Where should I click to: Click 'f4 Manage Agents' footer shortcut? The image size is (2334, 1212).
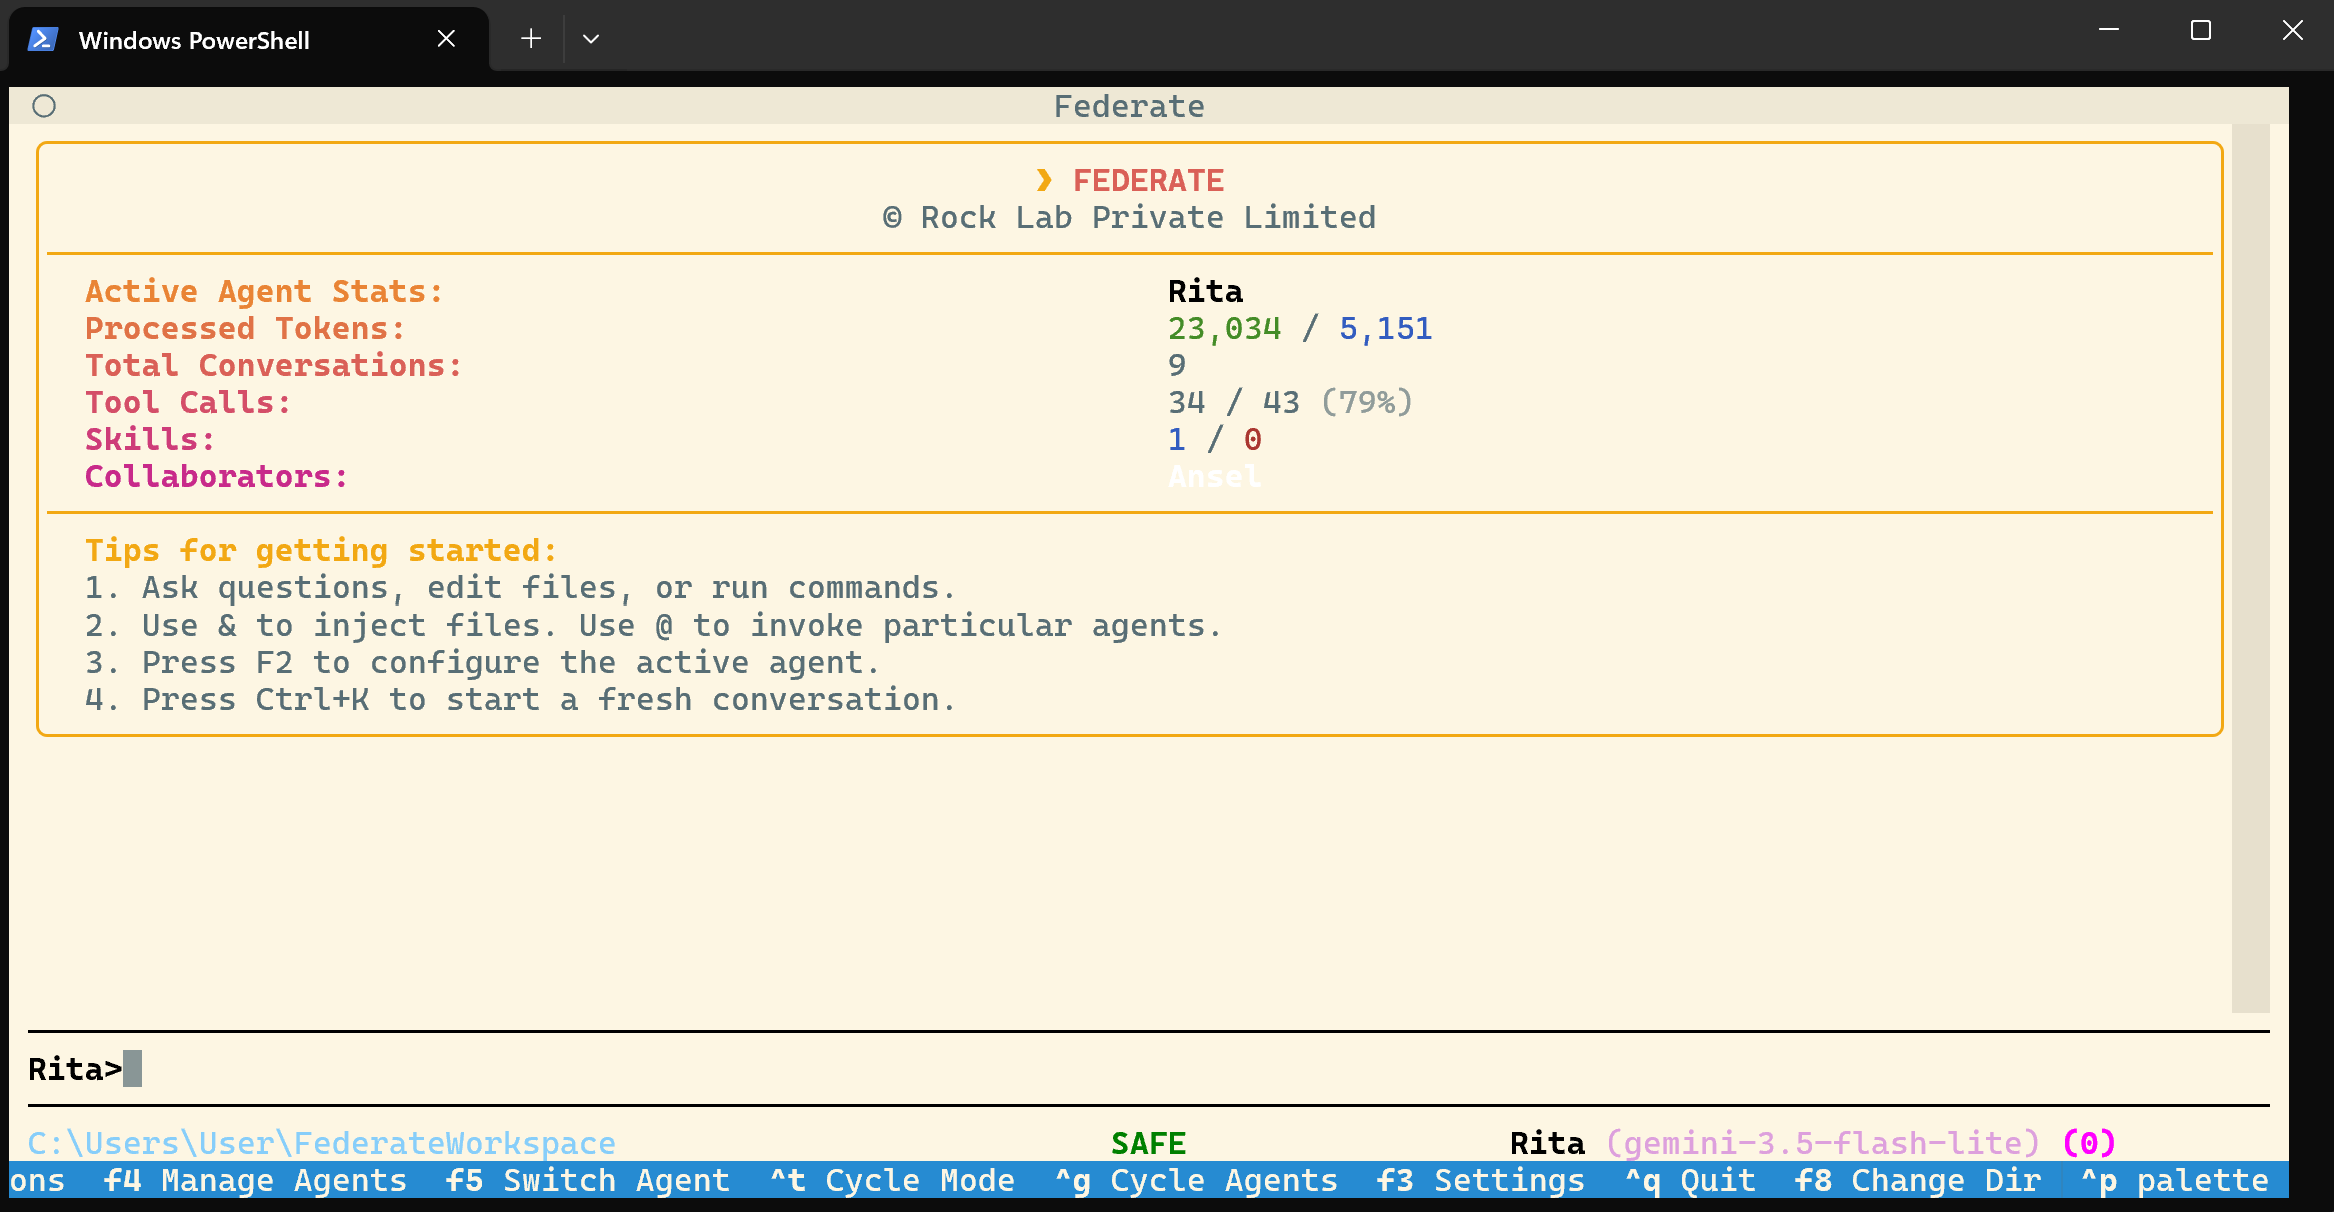click(x=255, y=1180)
